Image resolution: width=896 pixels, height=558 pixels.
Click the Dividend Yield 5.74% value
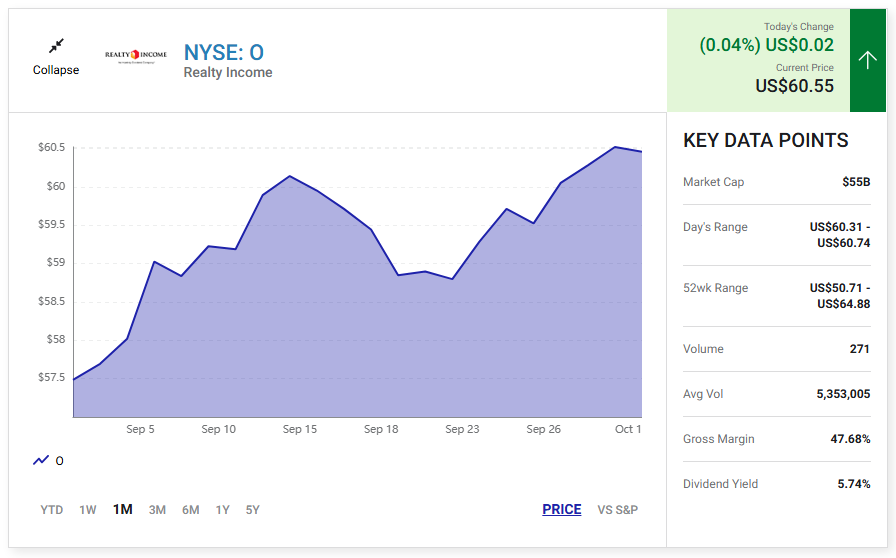point(854,484)
